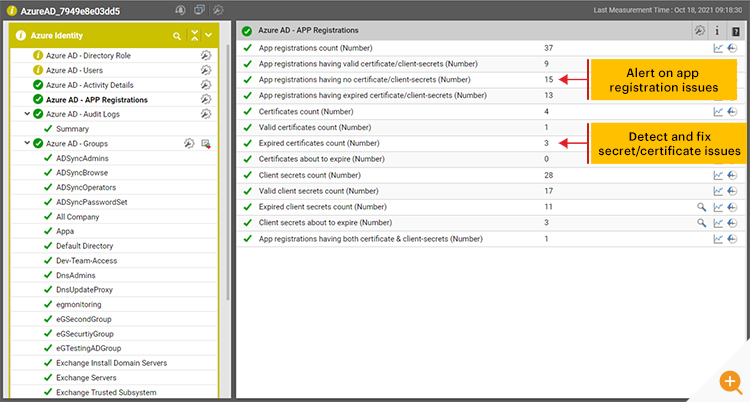
Task: Select the Dev-Team-Access group
Action: [87, 261]
